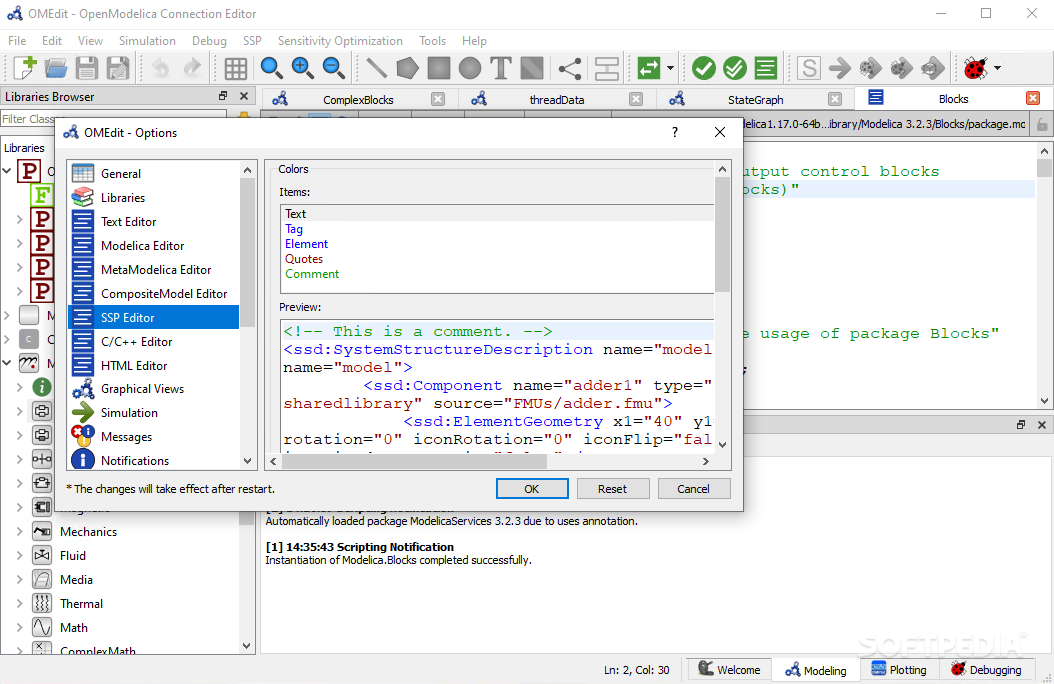1054x684 pixels.
Task: Select the Text shape tool
Action: [x=501, y=68]
